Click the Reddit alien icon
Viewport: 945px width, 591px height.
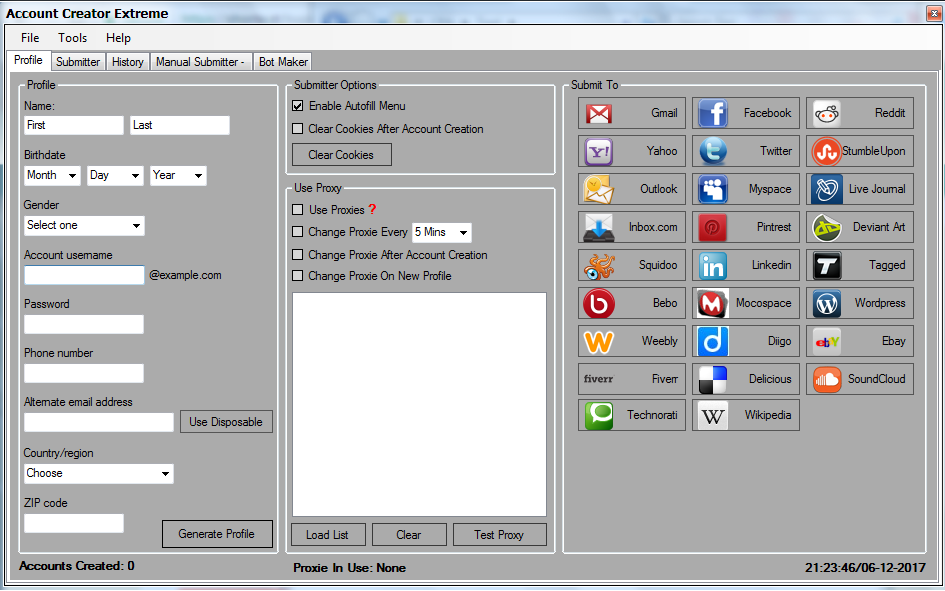827,113
